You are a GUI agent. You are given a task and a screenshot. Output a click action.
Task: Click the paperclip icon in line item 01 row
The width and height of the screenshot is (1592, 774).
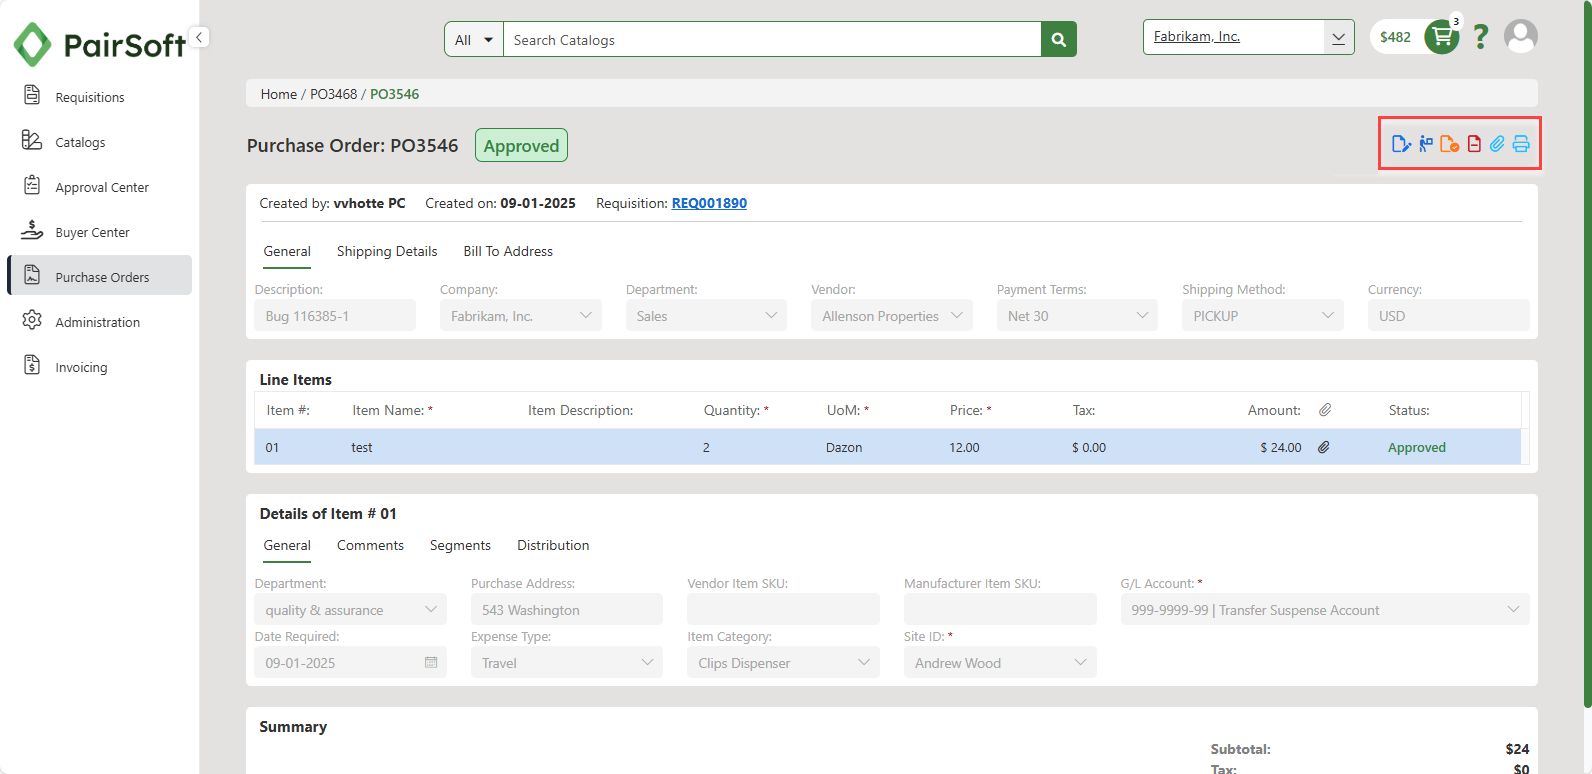pos(1323,447)
